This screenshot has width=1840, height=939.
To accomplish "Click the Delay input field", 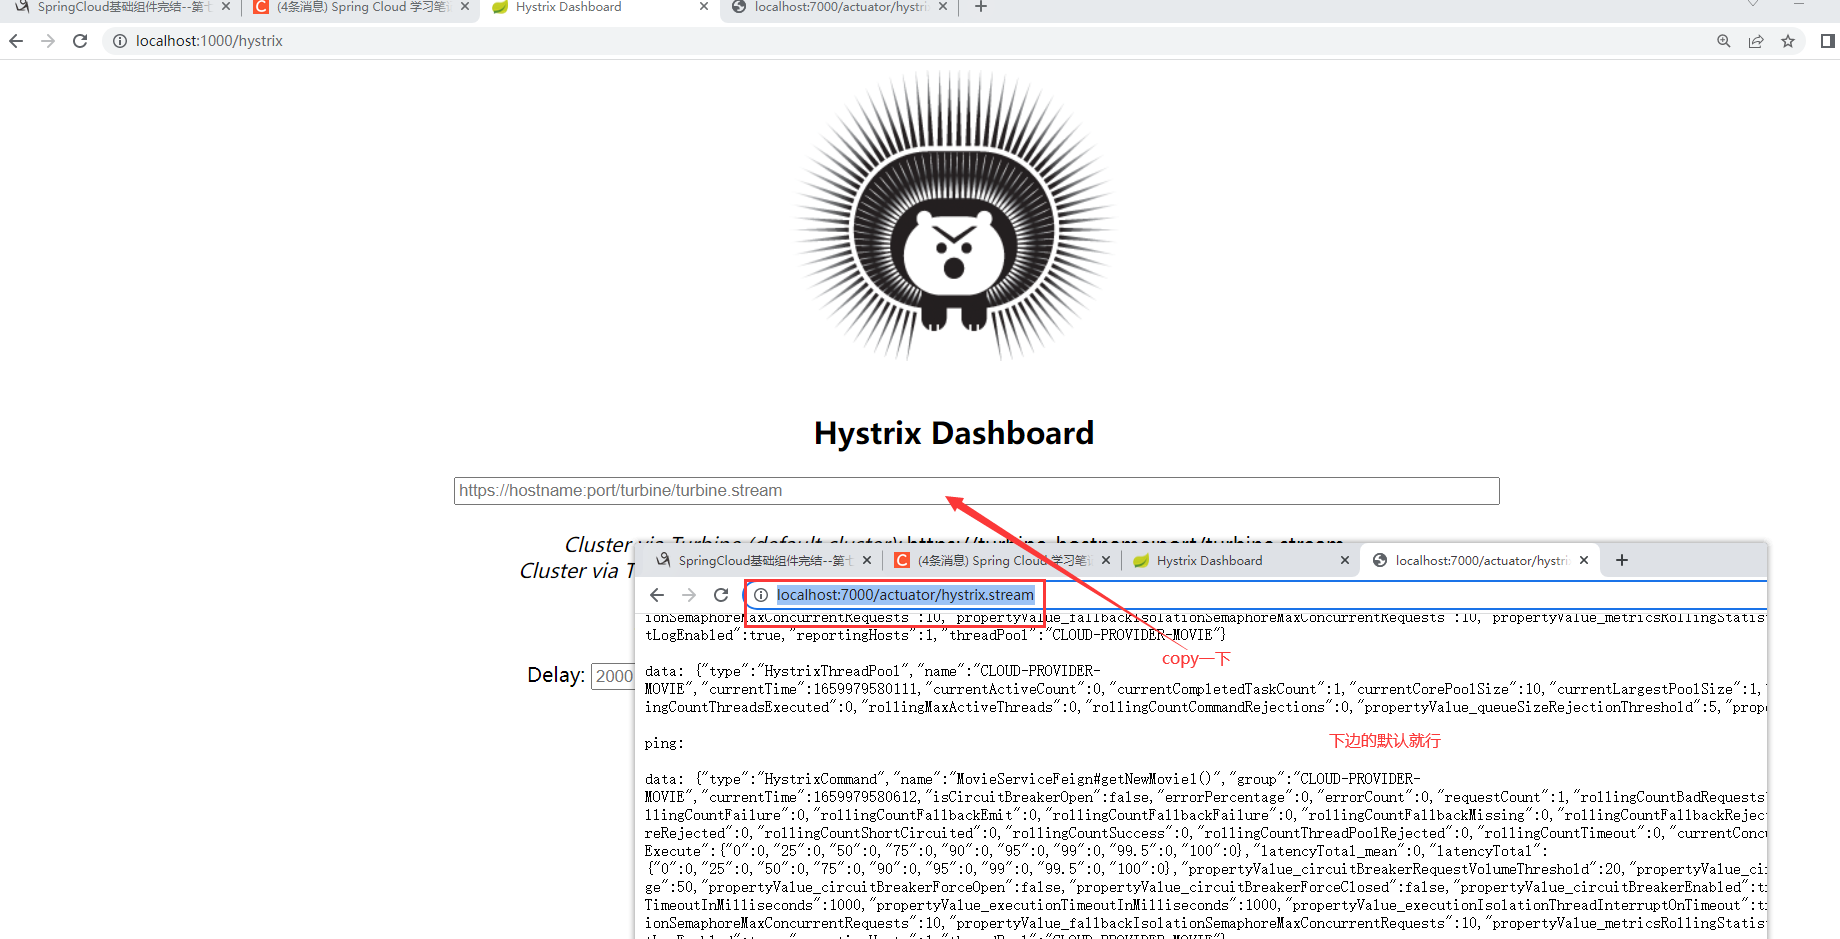I will pyautogui.click(x=613, y=676).
